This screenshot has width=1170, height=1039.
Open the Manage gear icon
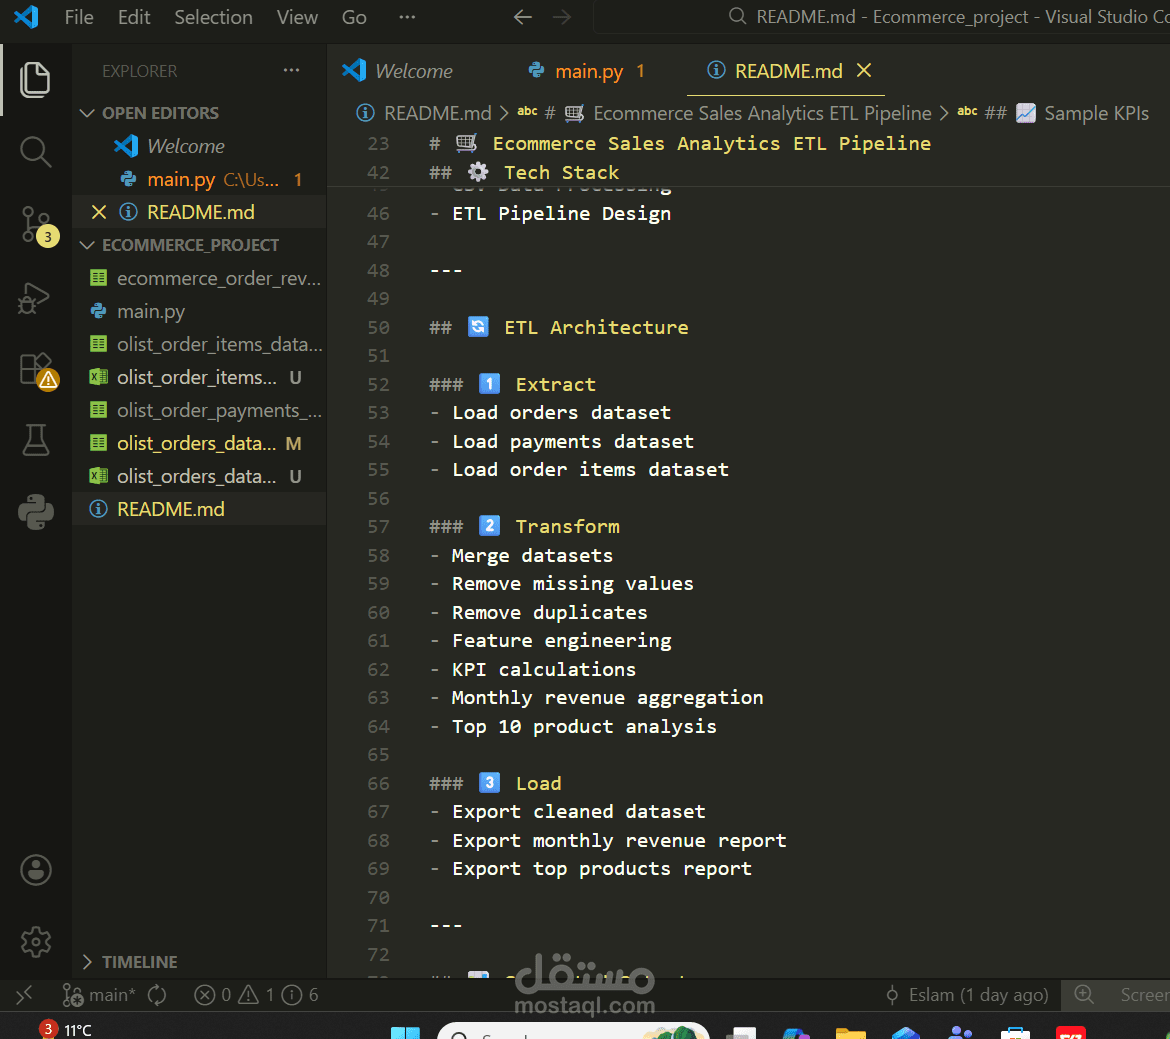pos(35,942)
